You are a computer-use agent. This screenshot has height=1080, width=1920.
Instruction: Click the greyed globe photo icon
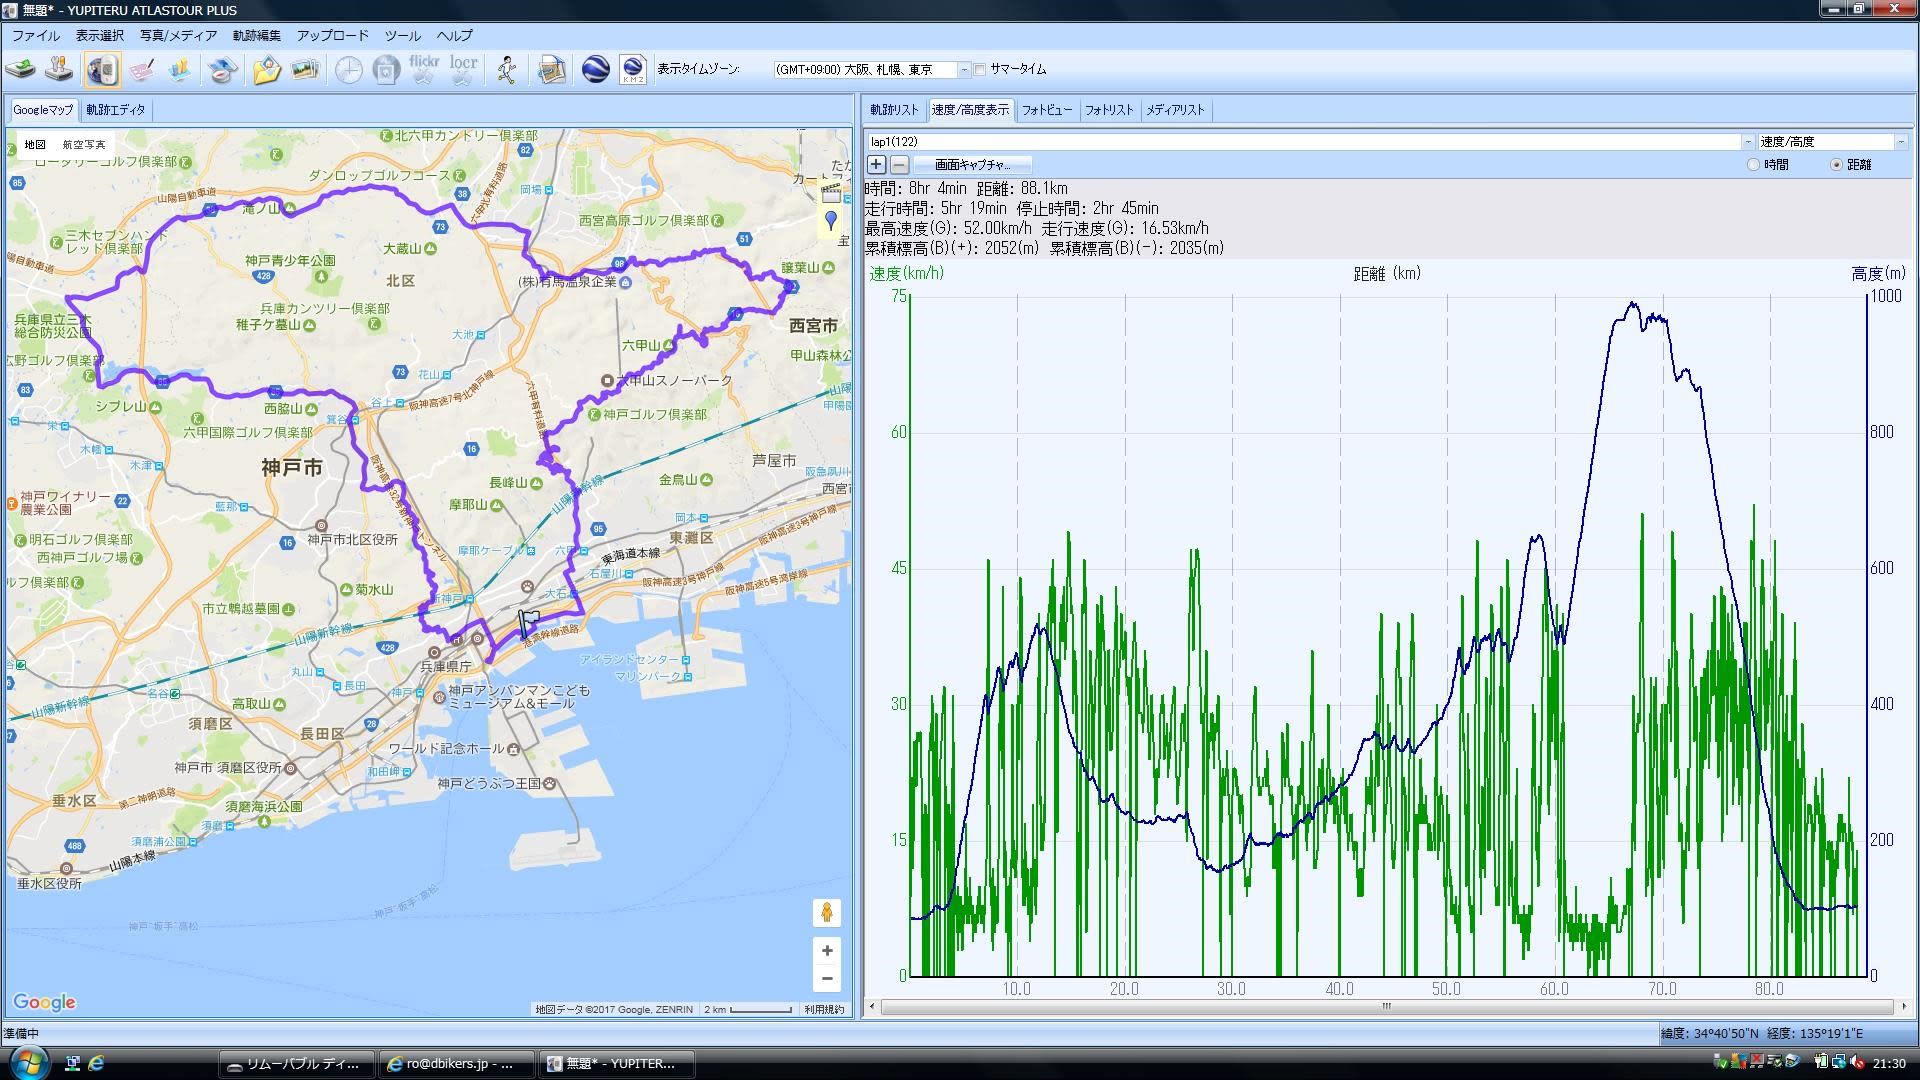pos(386,70)
